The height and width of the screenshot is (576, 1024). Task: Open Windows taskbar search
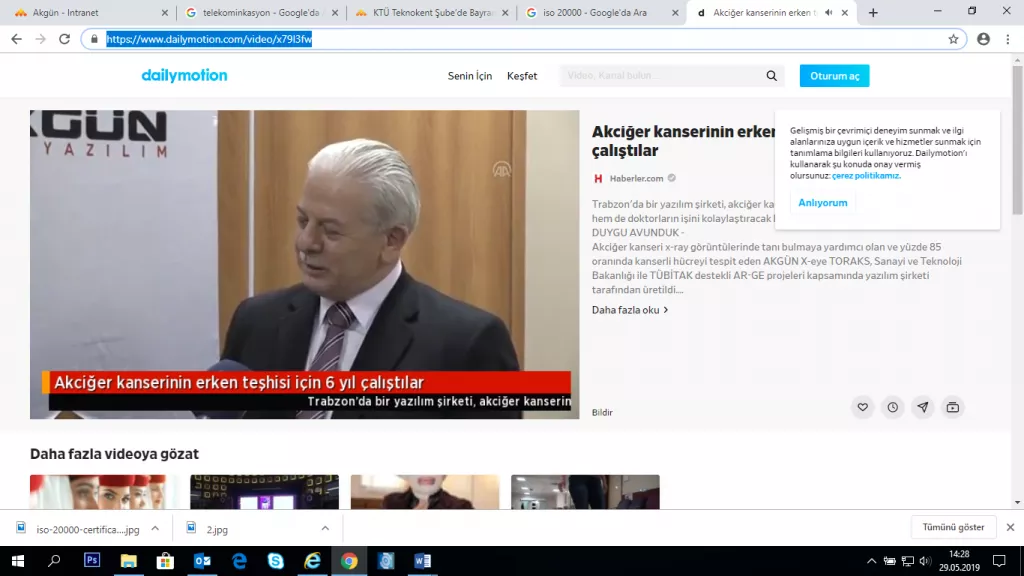[x=54, y=561]
